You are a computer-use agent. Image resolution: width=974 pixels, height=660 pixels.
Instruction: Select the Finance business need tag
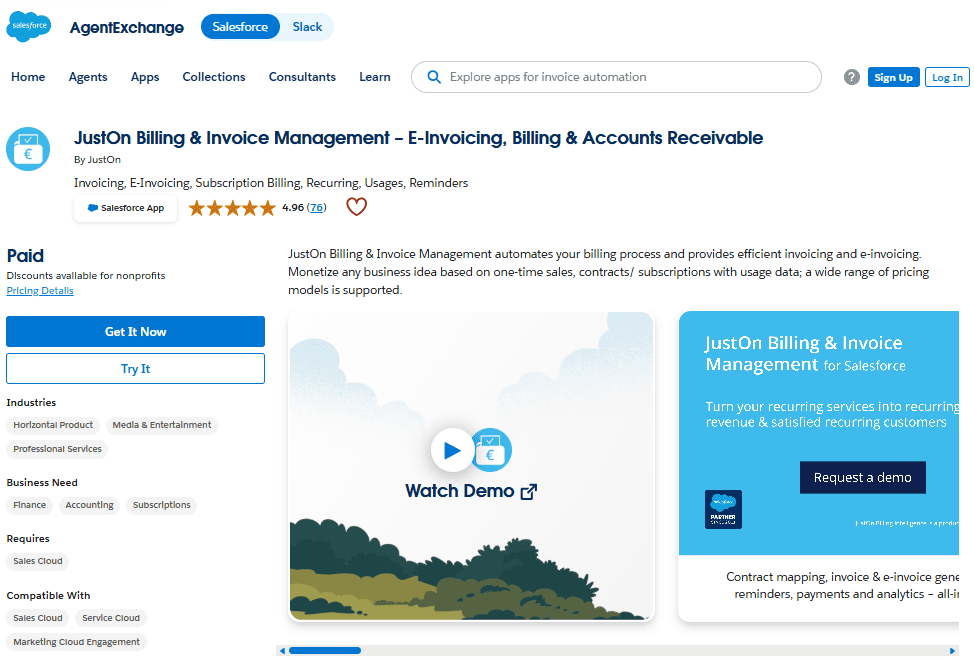point(29,505)
